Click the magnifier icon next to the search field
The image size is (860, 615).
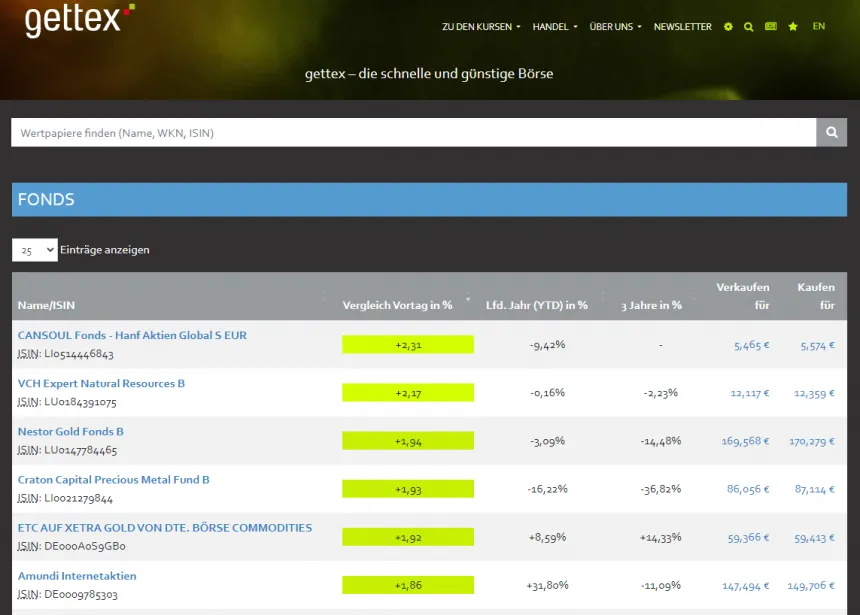pos(832,132)
